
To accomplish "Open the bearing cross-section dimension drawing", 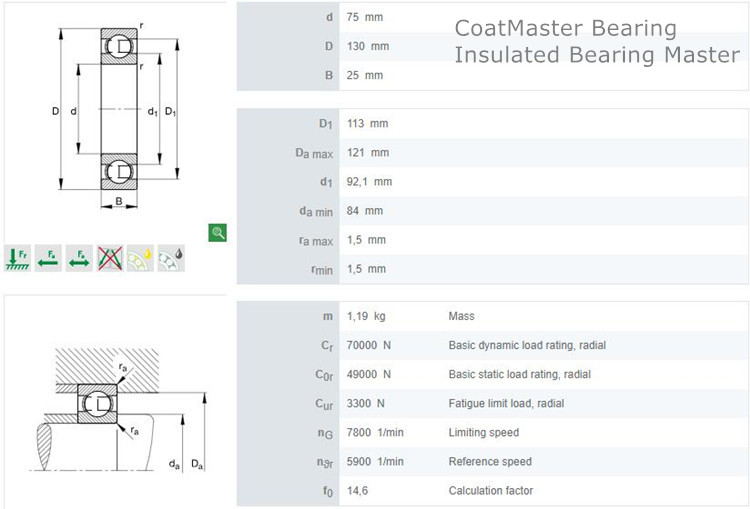I will [116, 115].
